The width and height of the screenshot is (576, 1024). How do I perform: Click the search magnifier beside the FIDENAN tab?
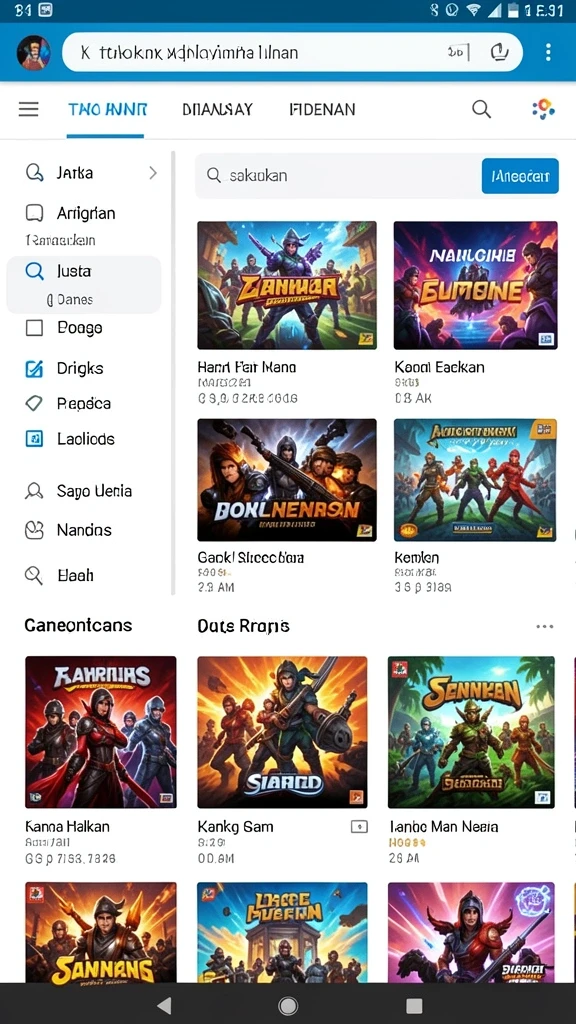coord(481,109)
